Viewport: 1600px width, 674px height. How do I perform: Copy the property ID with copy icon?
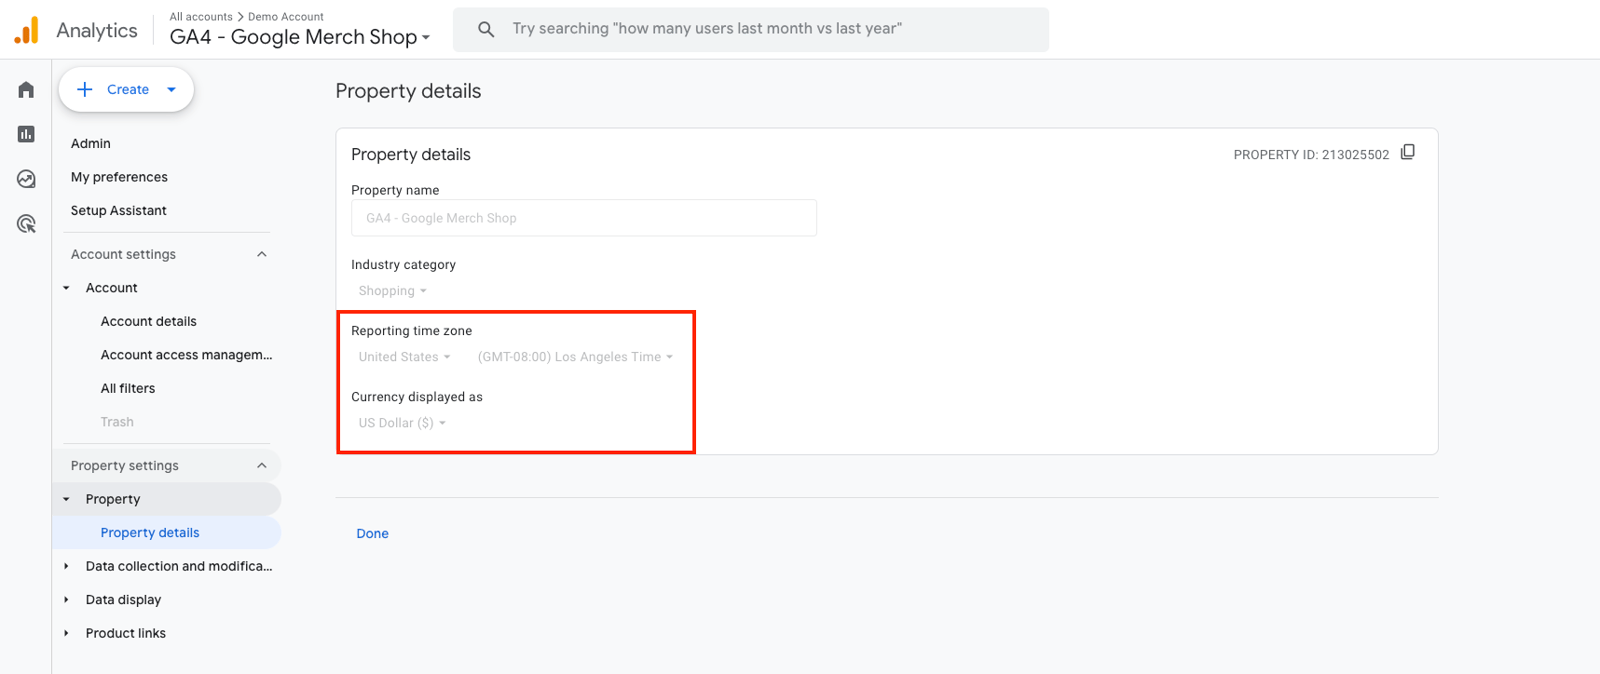click(1408, 152)
